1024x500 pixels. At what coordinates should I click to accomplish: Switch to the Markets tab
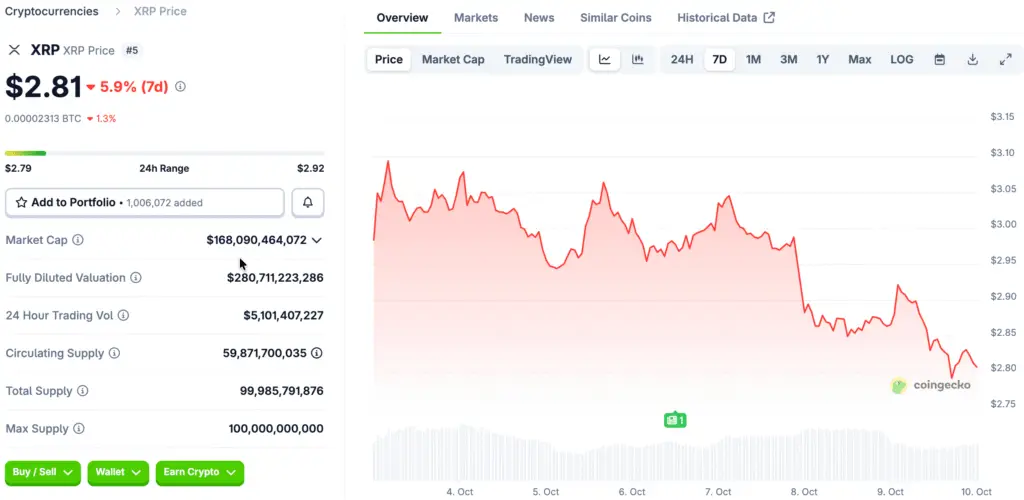coord(476,18)
